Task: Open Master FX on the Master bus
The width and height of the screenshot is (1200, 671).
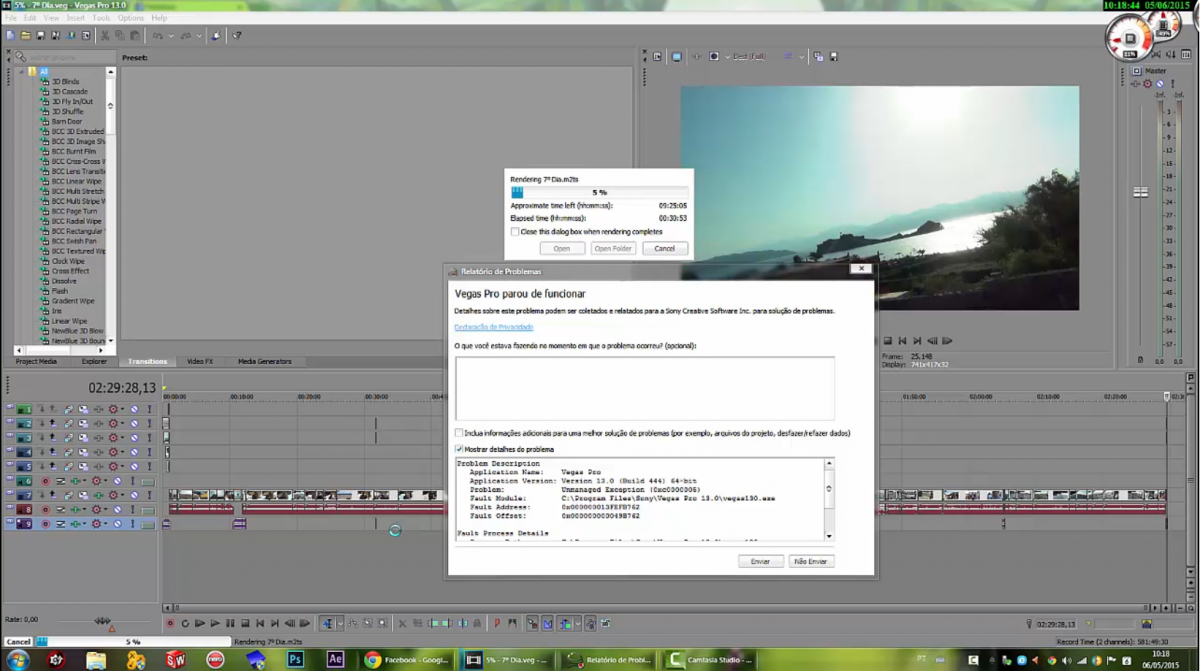Action: point(1136,84)
